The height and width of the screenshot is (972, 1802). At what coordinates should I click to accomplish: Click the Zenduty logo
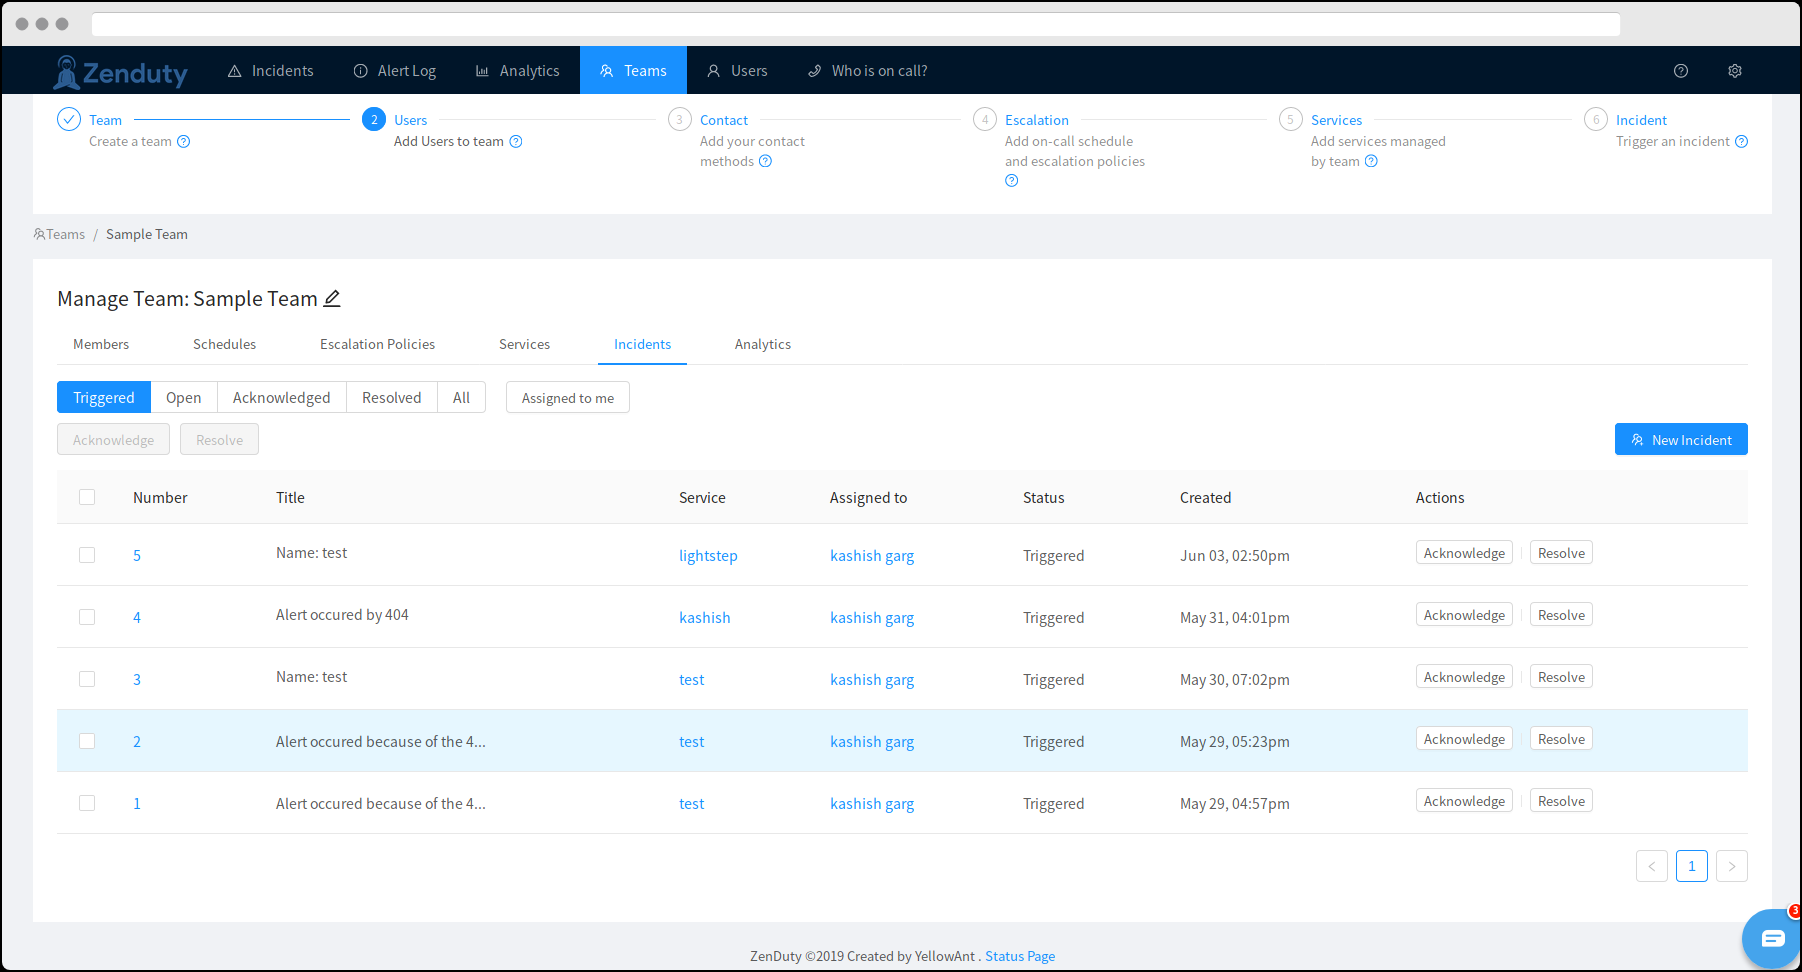(121, 72)
